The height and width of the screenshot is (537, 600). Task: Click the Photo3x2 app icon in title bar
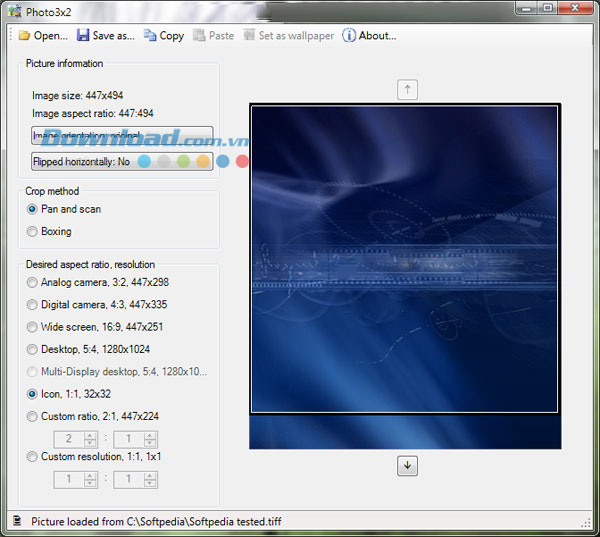15,9
